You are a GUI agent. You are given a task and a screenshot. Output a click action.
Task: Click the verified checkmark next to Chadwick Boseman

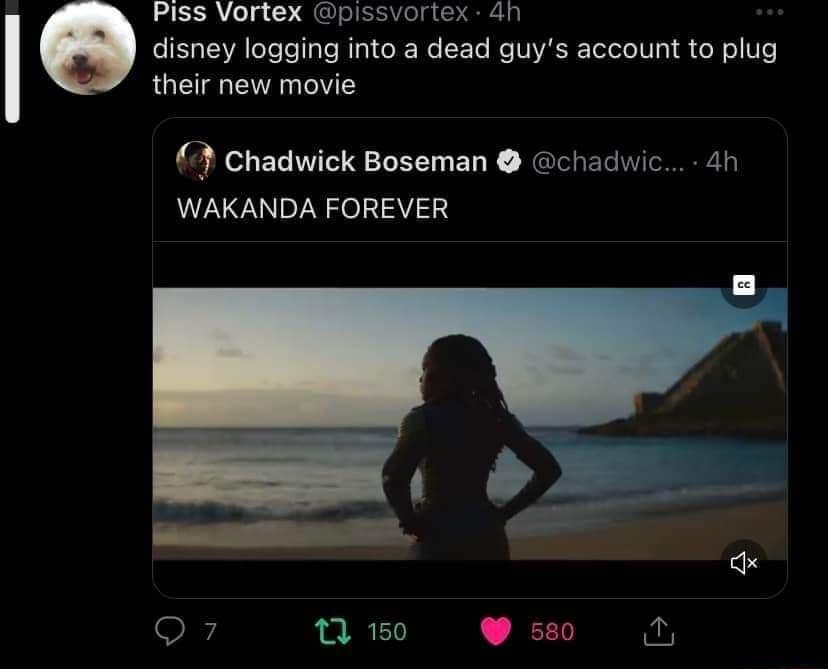[510, 160]
